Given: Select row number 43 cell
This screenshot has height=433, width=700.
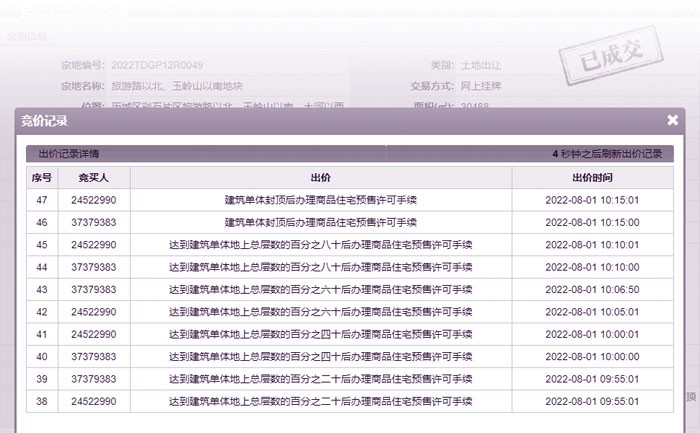Looking at the screenshot, I should tap(42, 289).
